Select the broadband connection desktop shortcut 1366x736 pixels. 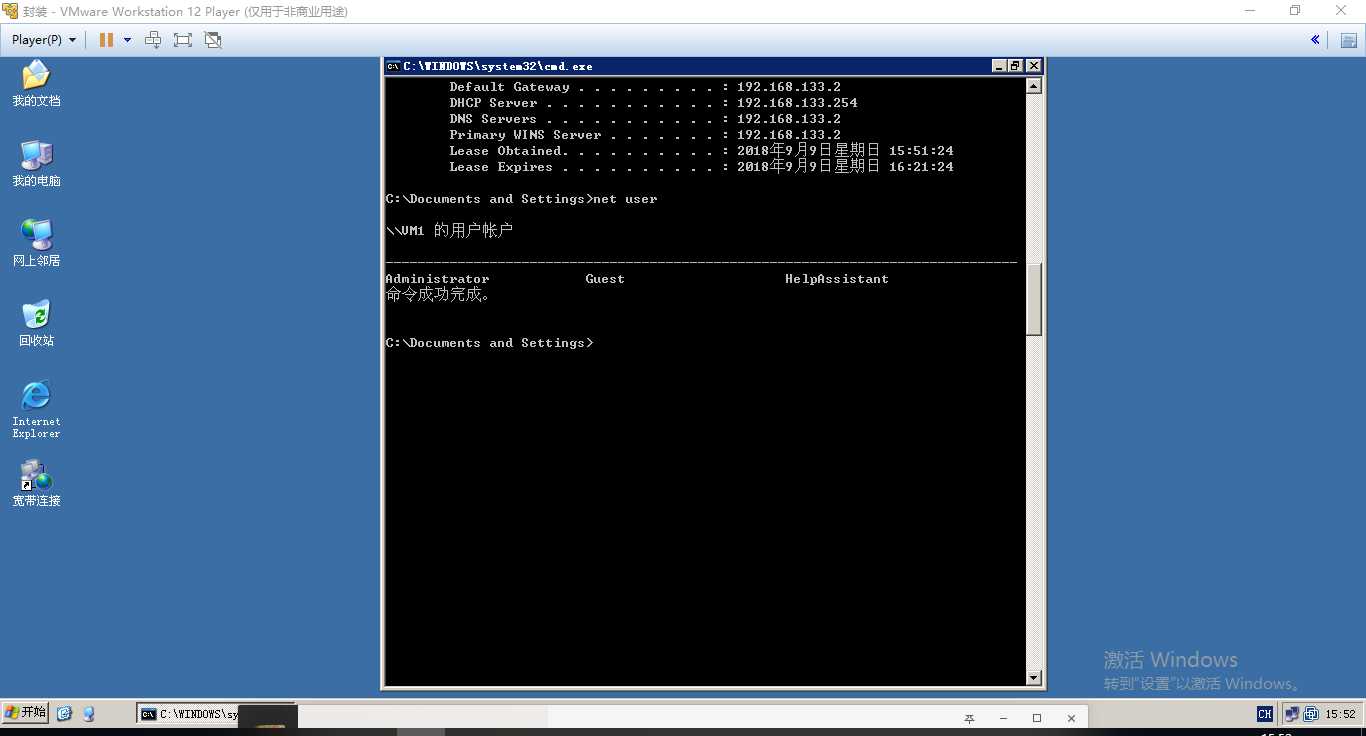[x=36, y=483]
